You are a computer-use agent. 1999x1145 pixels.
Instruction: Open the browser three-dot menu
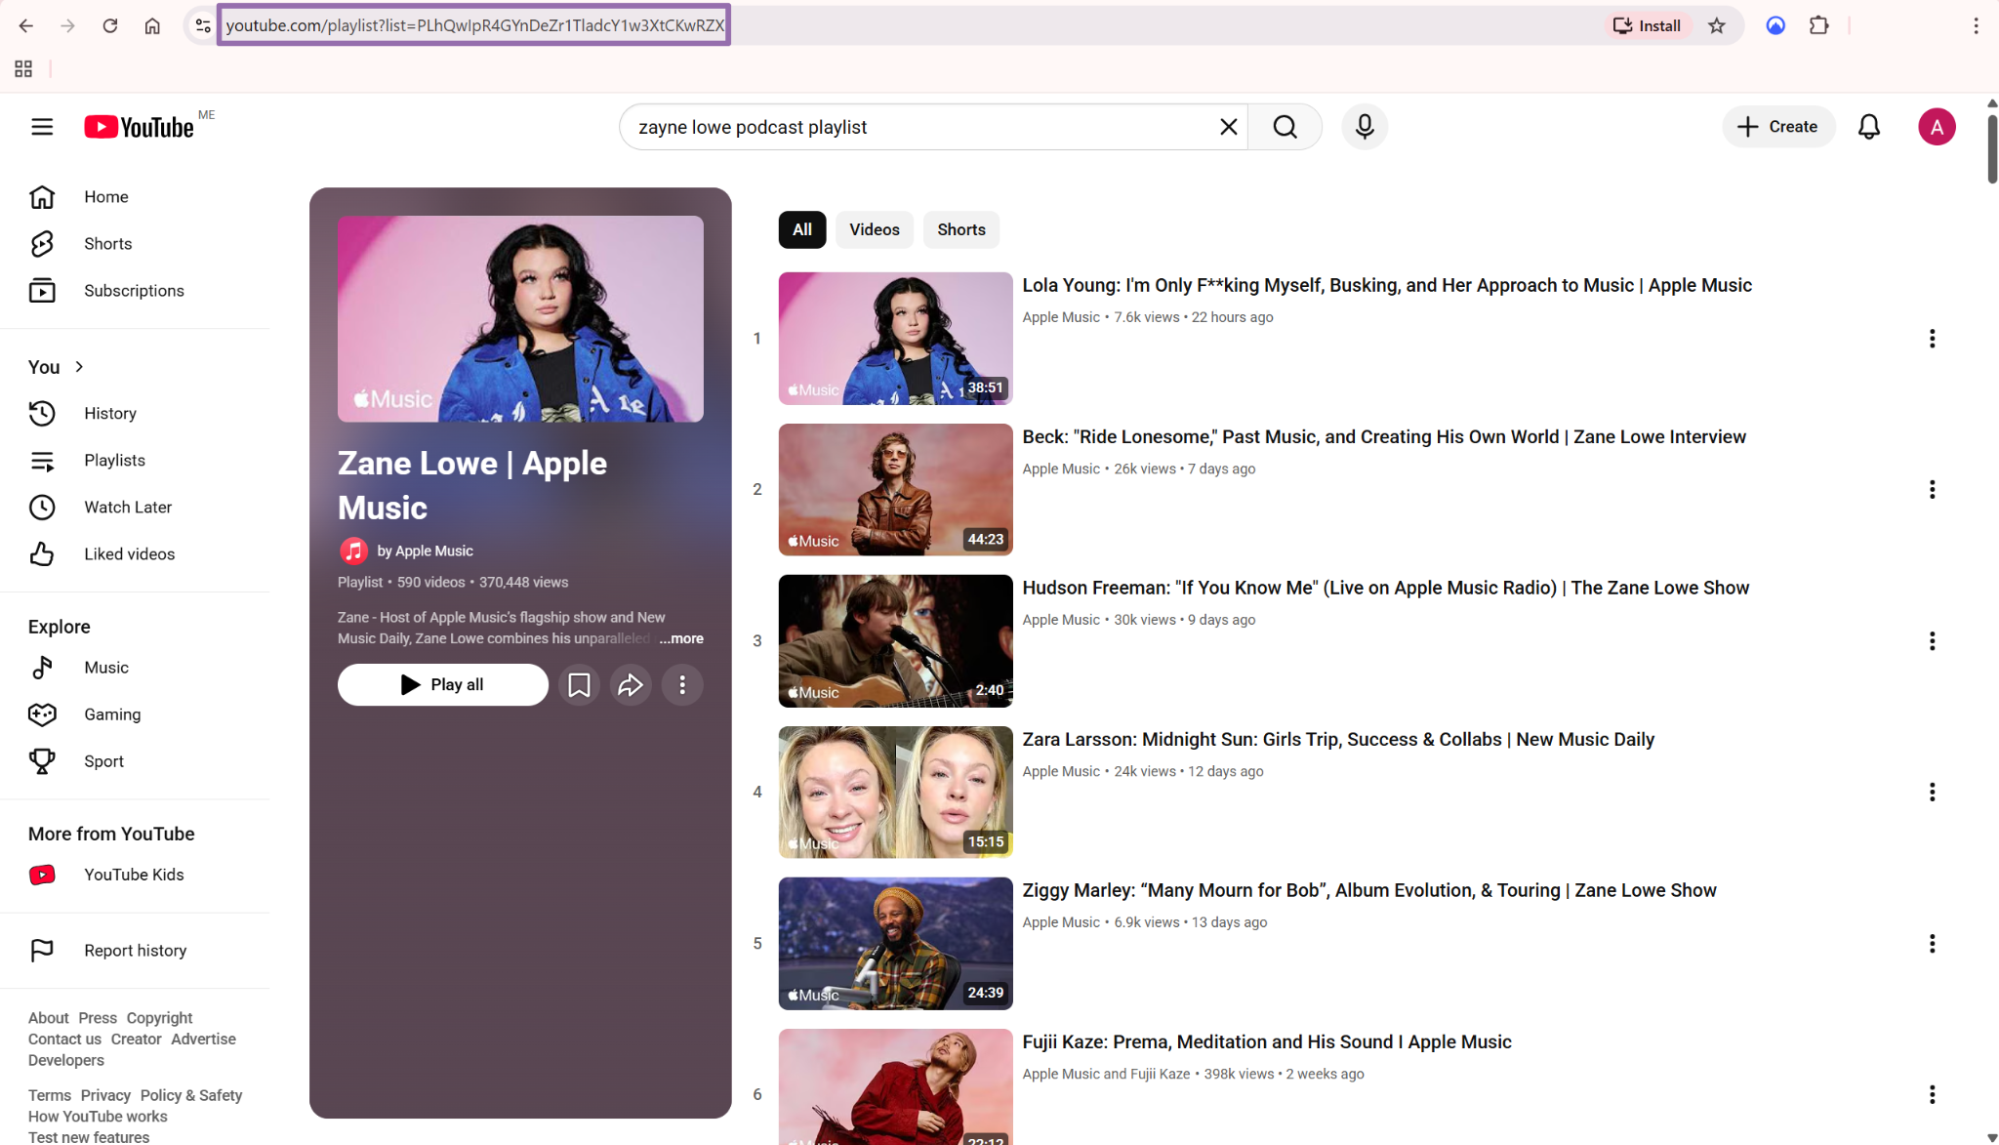(x=1975, y=26)
